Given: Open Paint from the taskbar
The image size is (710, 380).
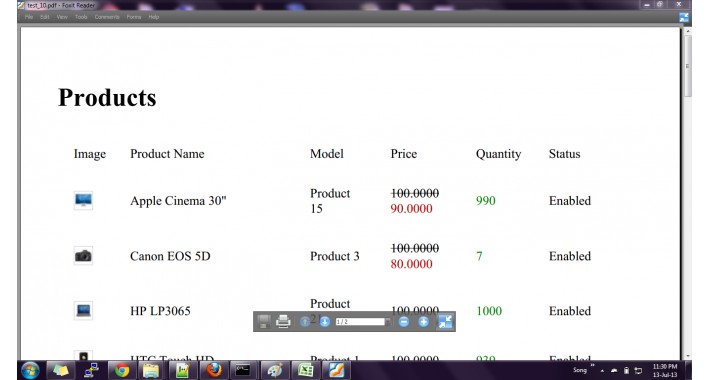Looking at the screenshot, I should coord(274,370).
